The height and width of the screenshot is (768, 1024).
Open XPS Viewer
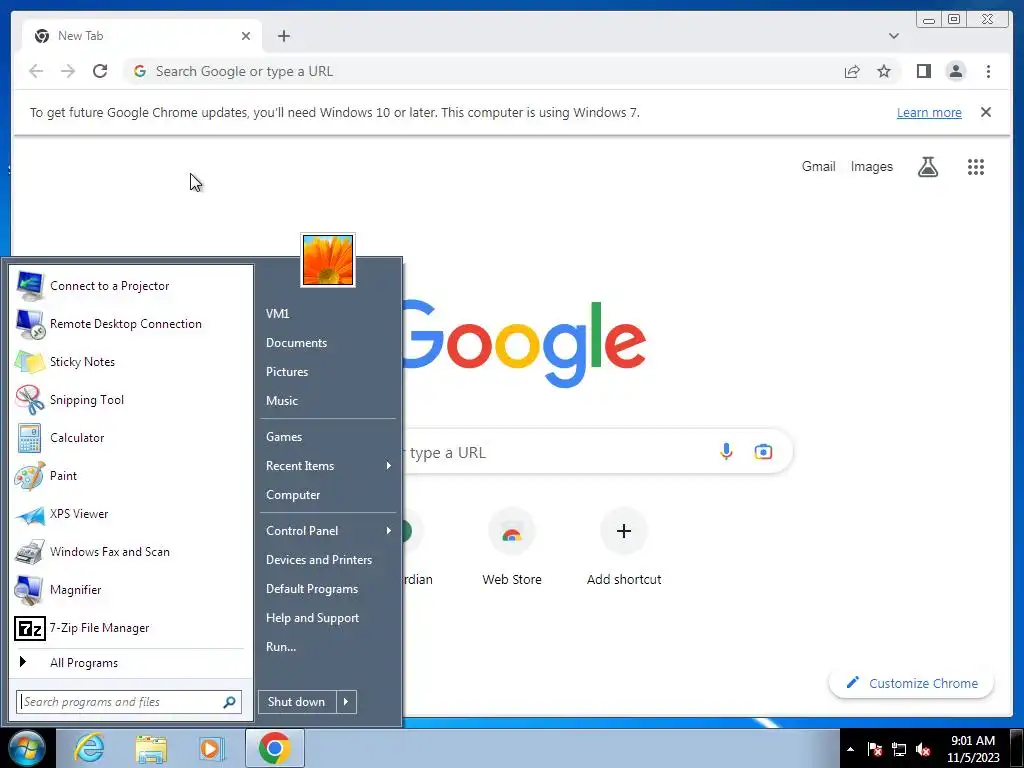point(131,514)
